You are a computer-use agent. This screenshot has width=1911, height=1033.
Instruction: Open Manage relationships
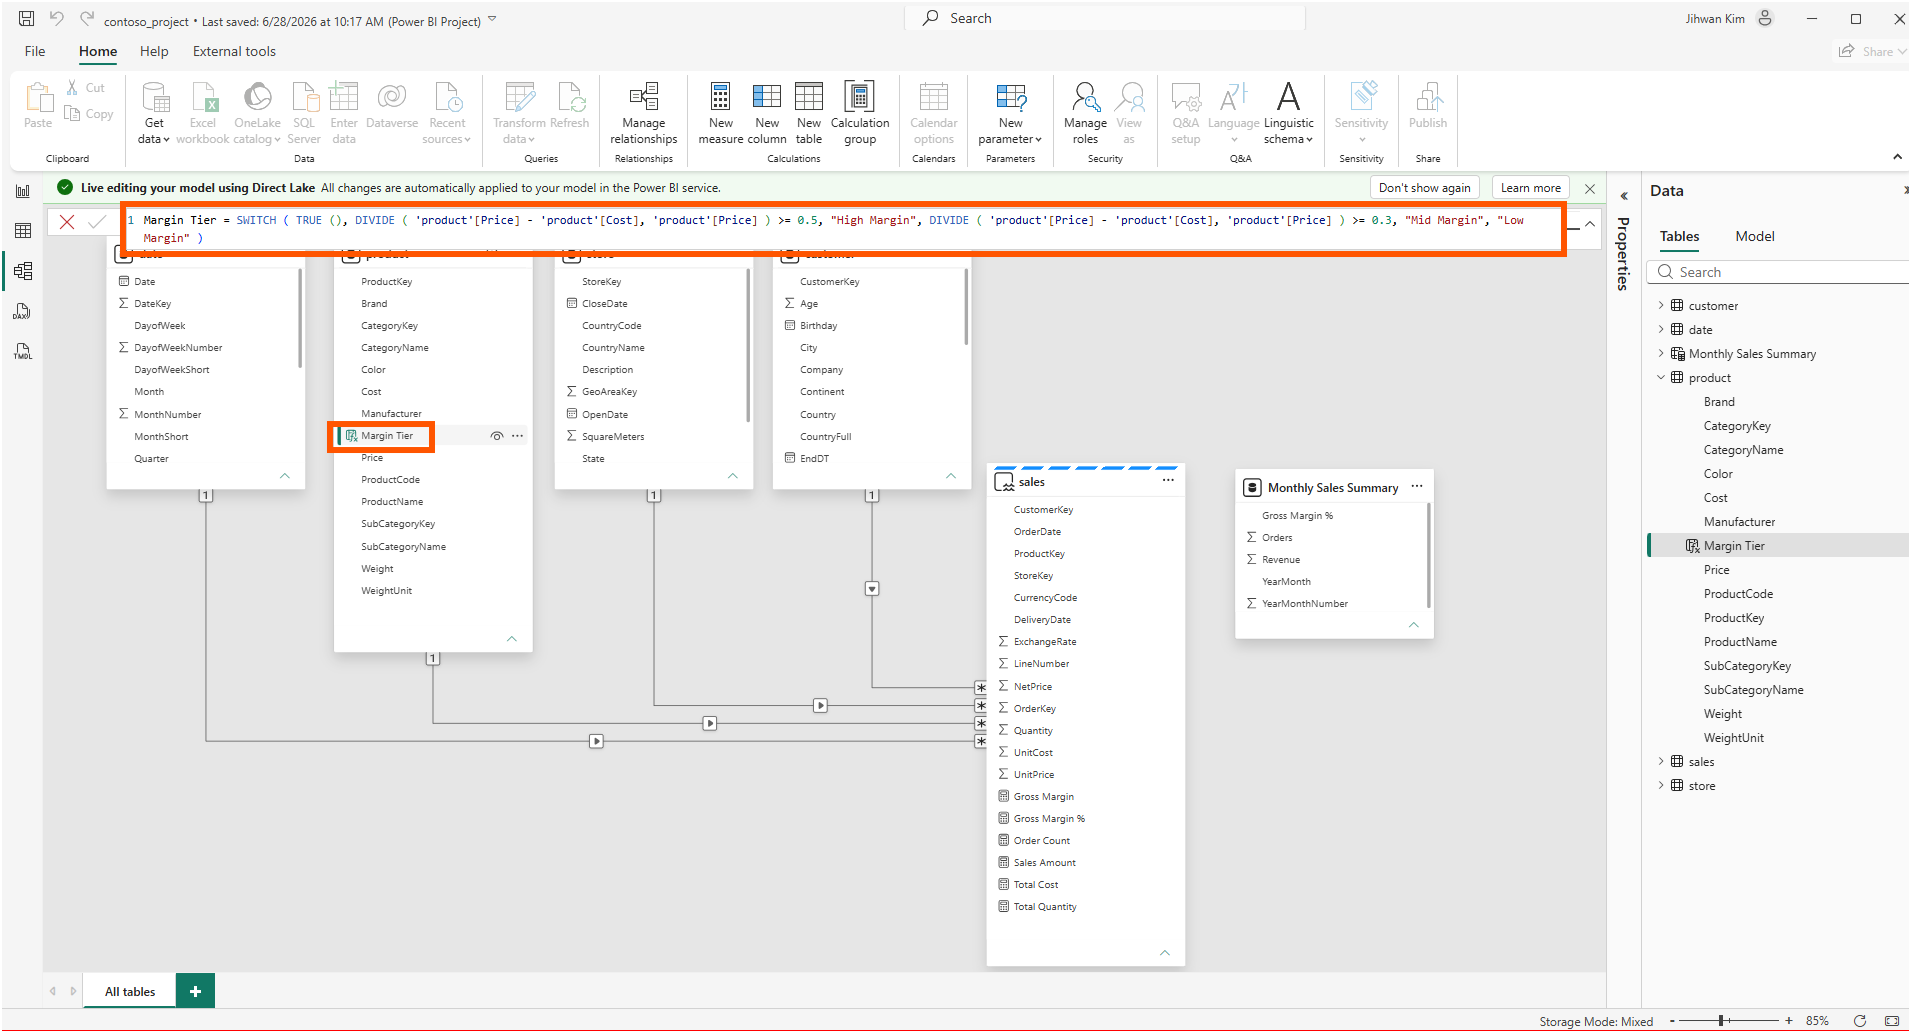coord(644,113)
